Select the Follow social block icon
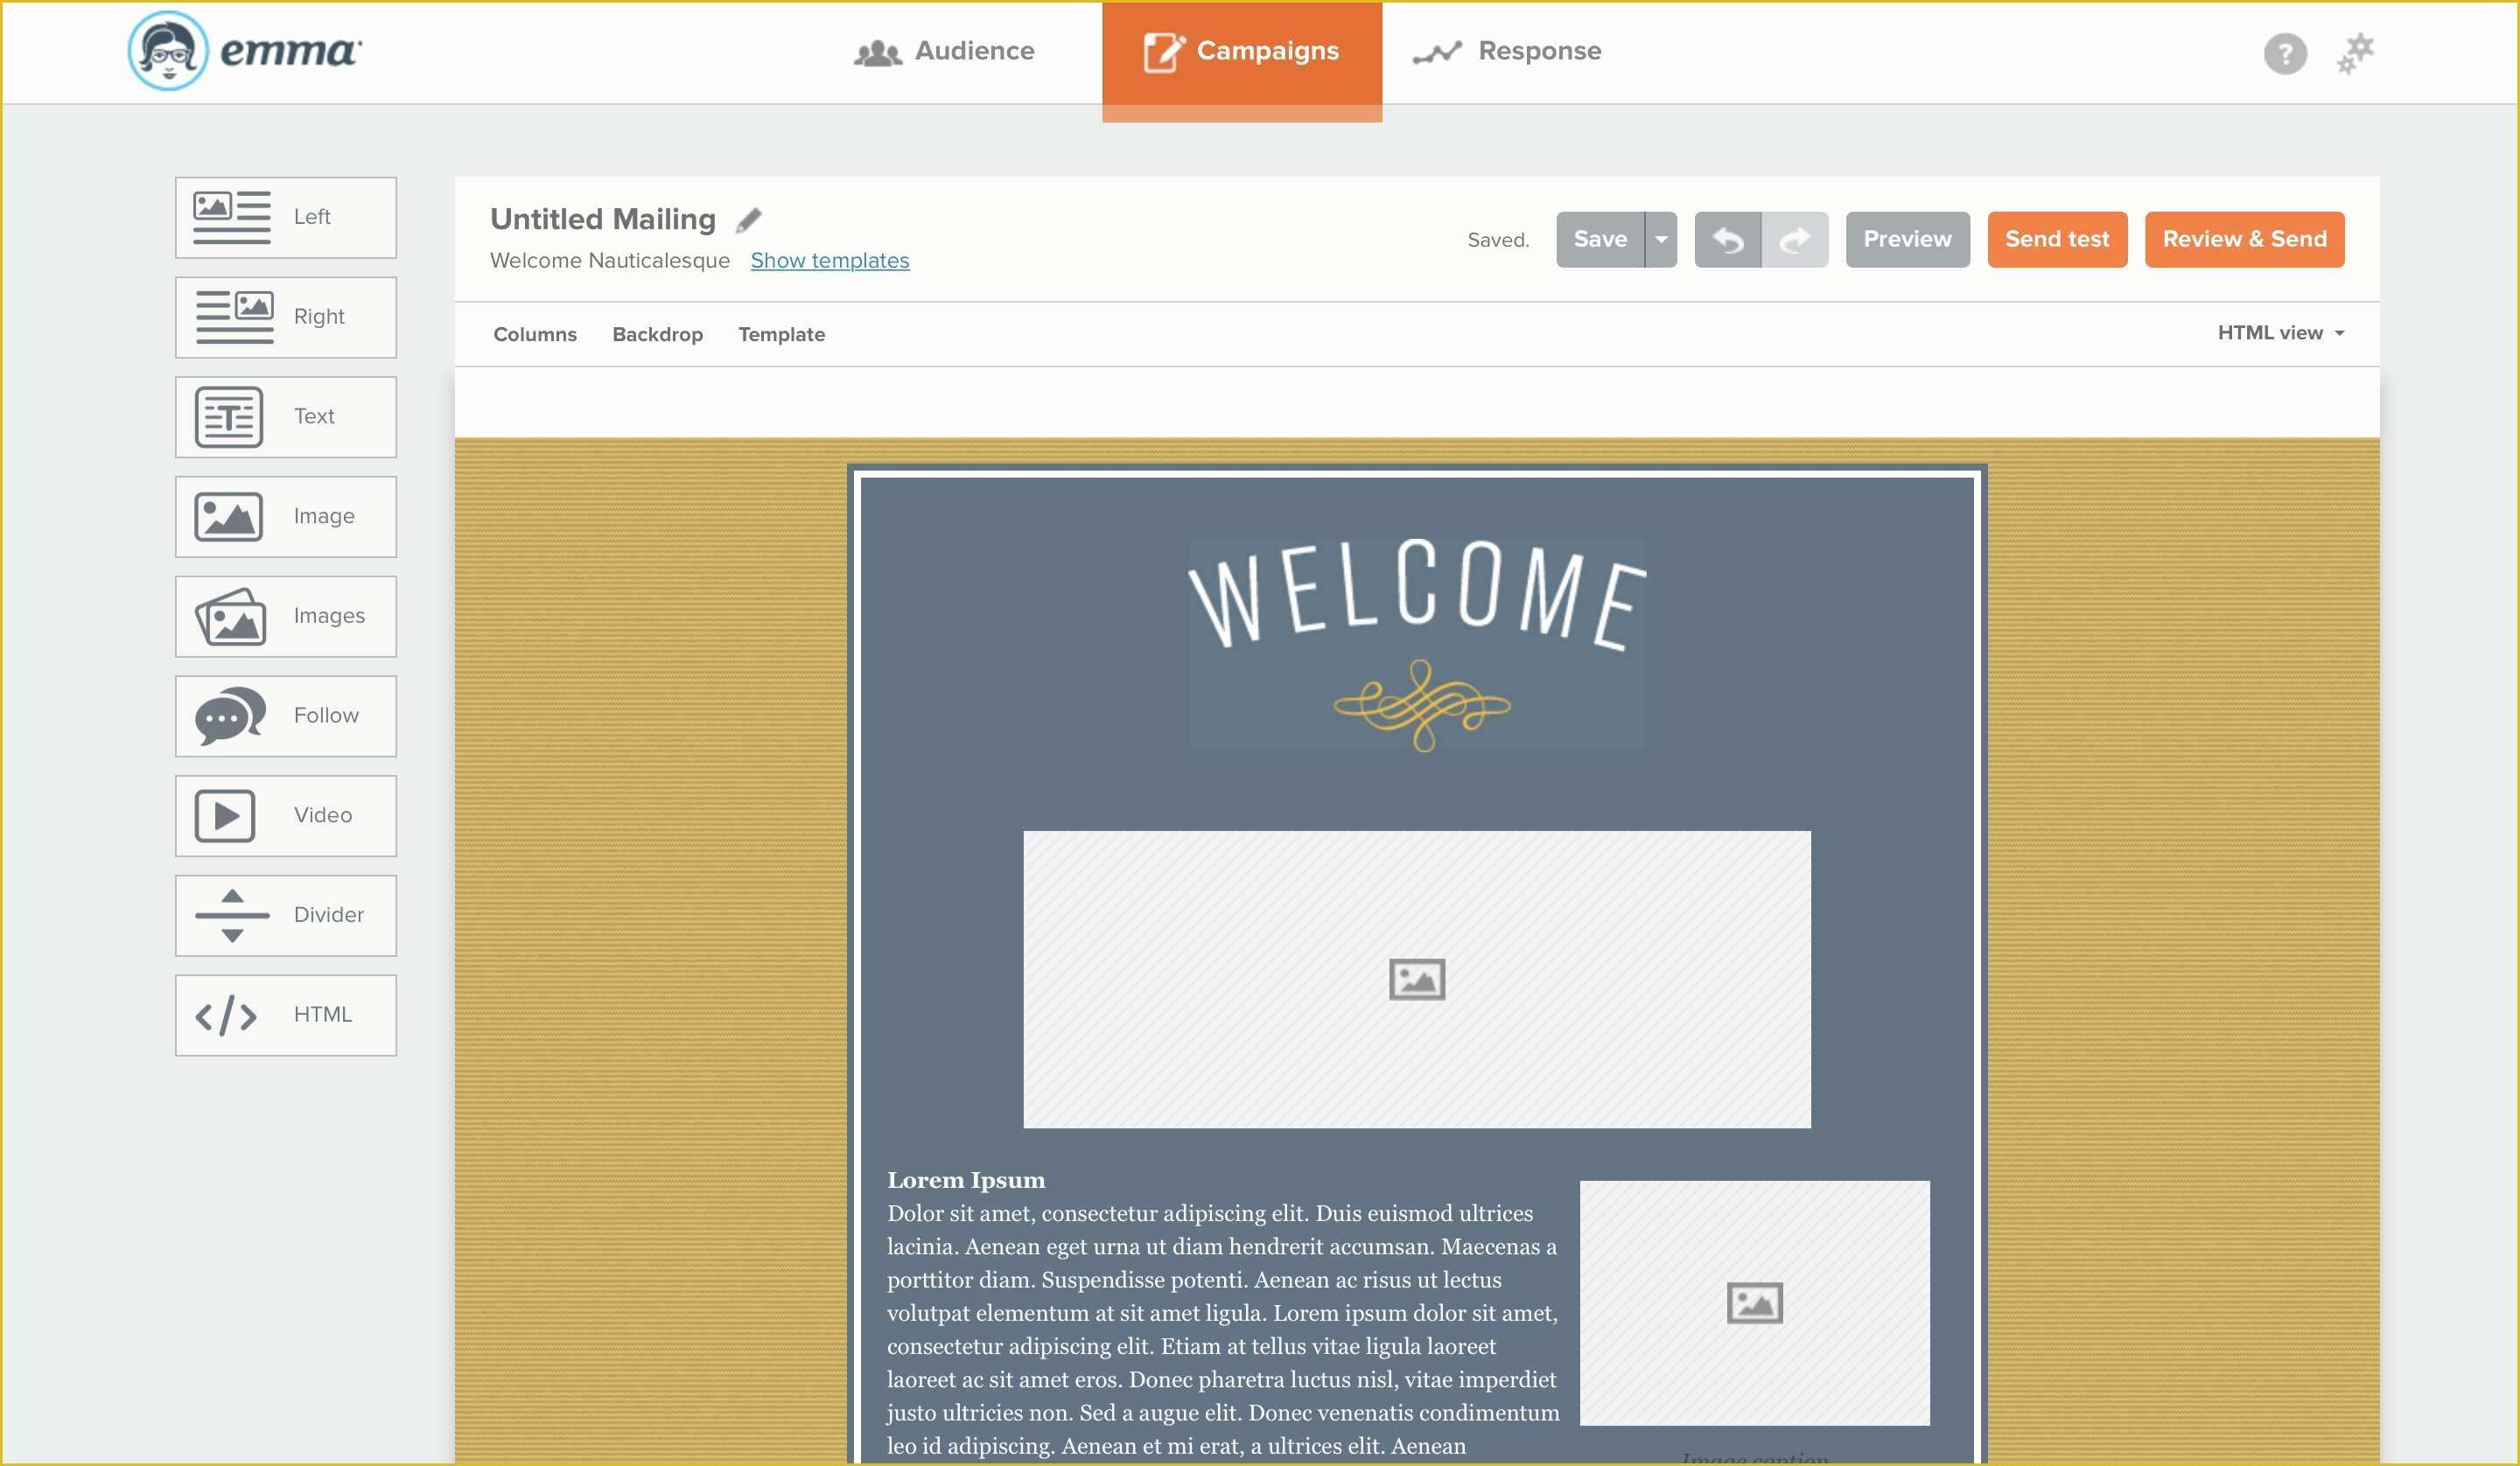 pos(228,714)
